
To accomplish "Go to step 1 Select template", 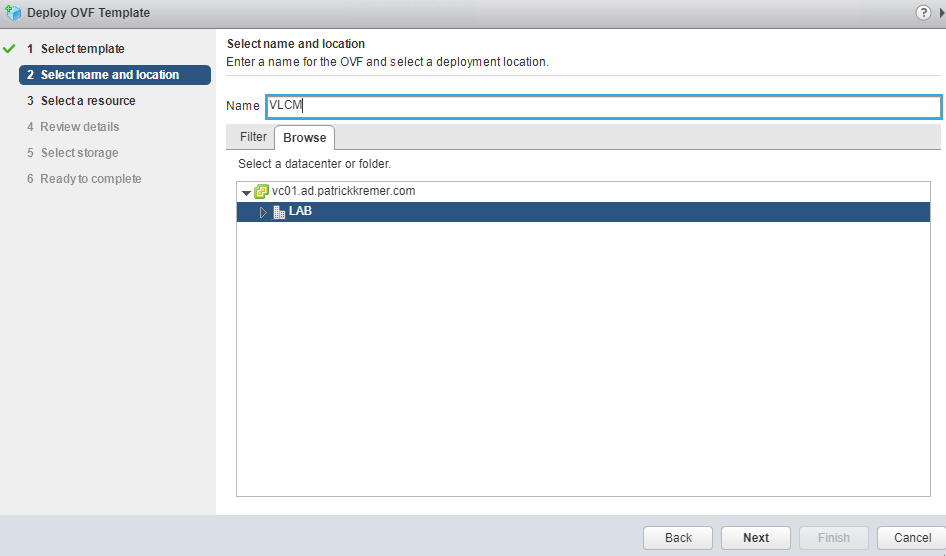I will [x=82, y=49].
